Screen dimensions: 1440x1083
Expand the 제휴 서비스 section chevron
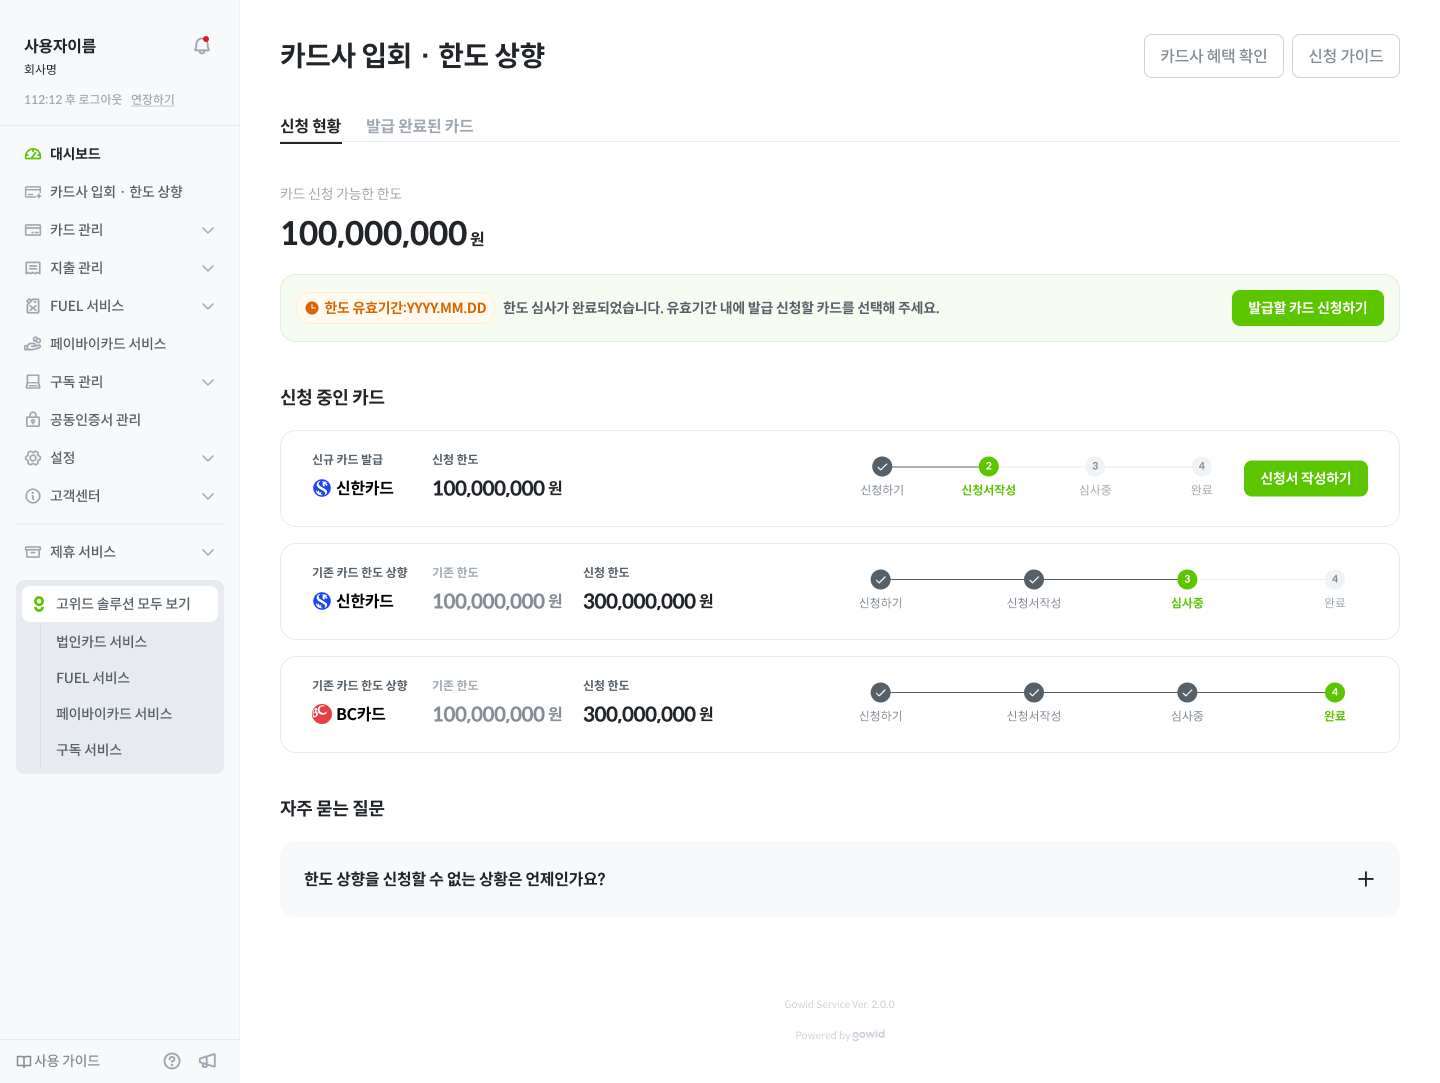click(x=208, y=552)
